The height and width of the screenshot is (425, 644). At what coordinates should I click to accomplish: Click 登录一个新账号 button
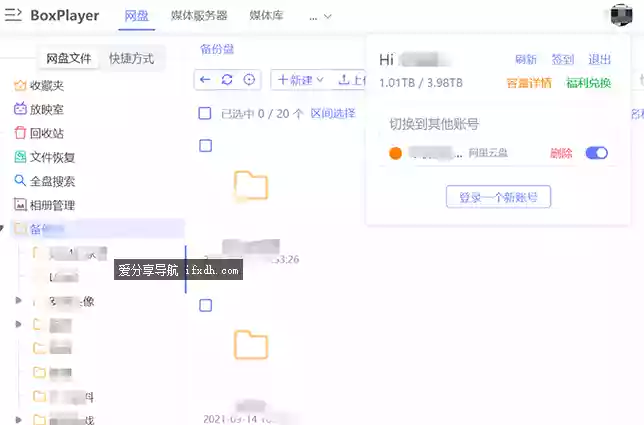click(x=498, y=197)
